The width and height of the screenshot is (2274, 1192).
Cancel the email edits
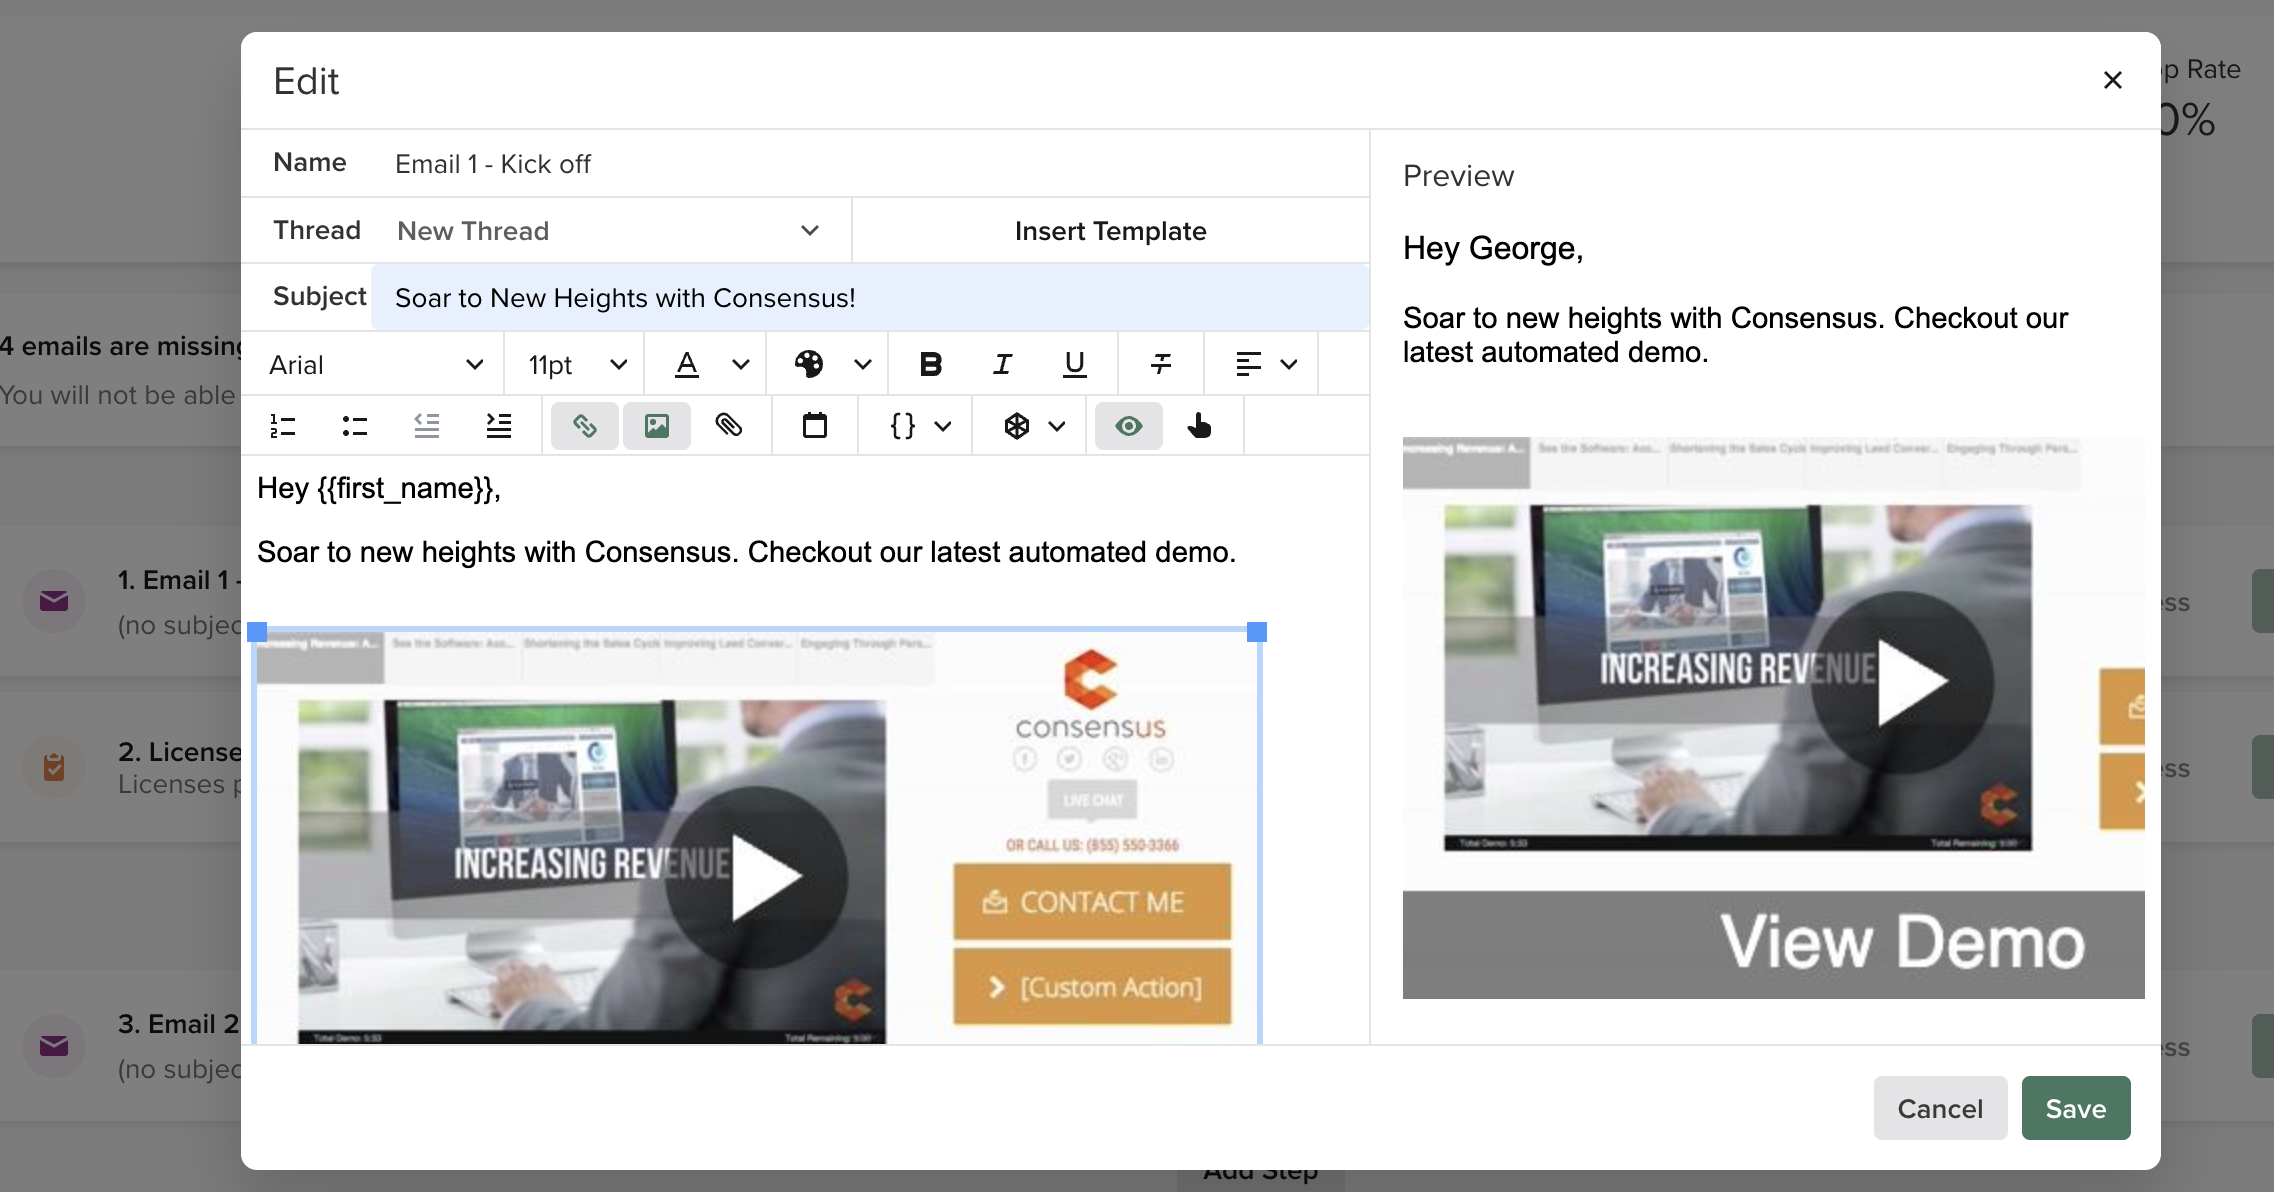[x=1940, y=1108]
